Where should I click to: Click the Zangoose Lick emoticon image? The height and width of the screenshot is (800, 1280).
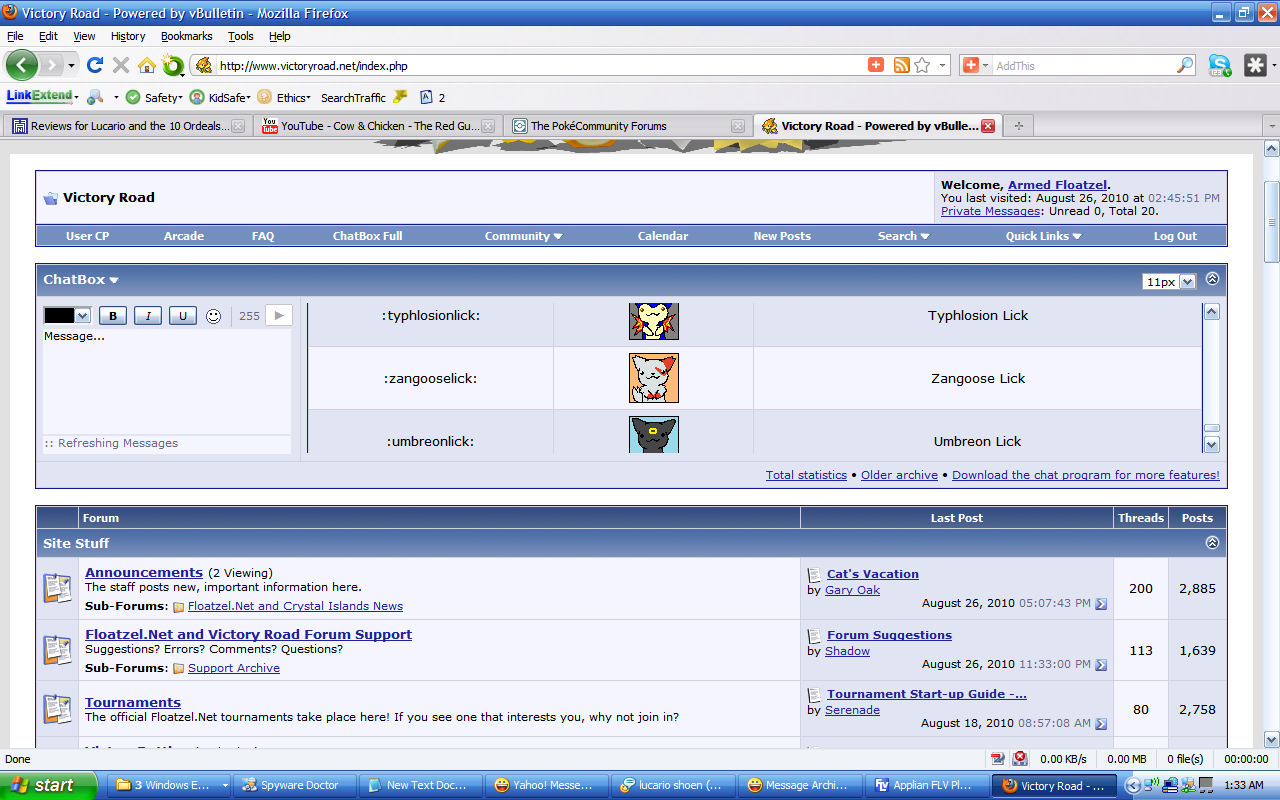pyautogui.click(x=653, y=378)
